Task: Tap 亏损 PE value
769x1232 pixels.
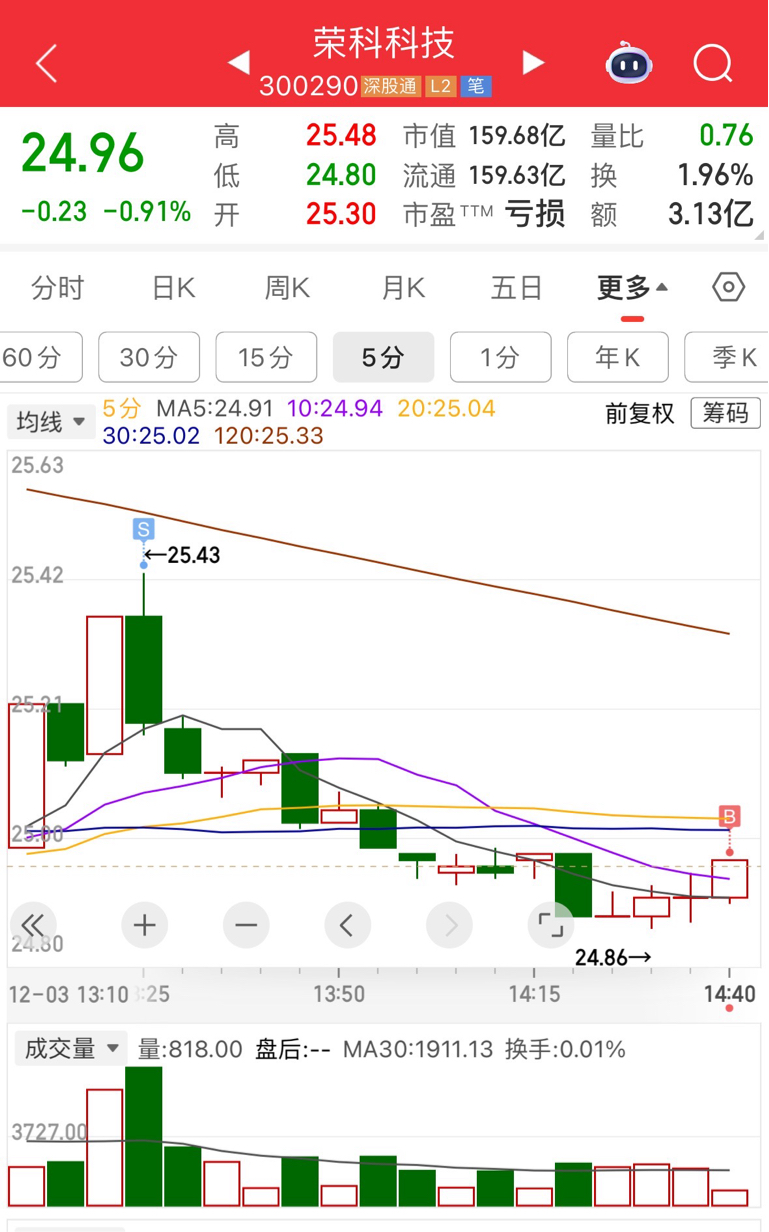Action: tap(535, 214)
